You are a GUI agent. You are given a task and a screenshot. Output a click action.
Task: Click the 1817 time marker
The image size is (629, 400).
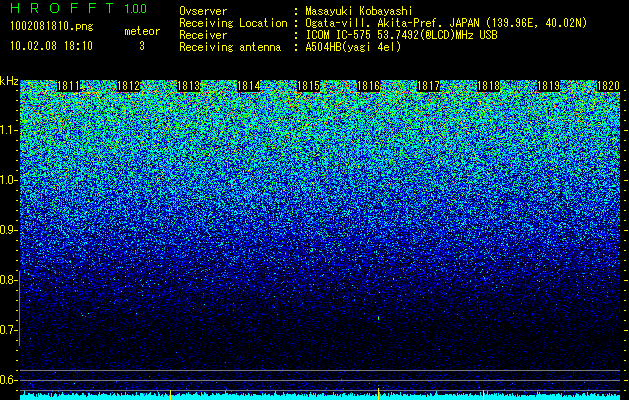(428, 86)
